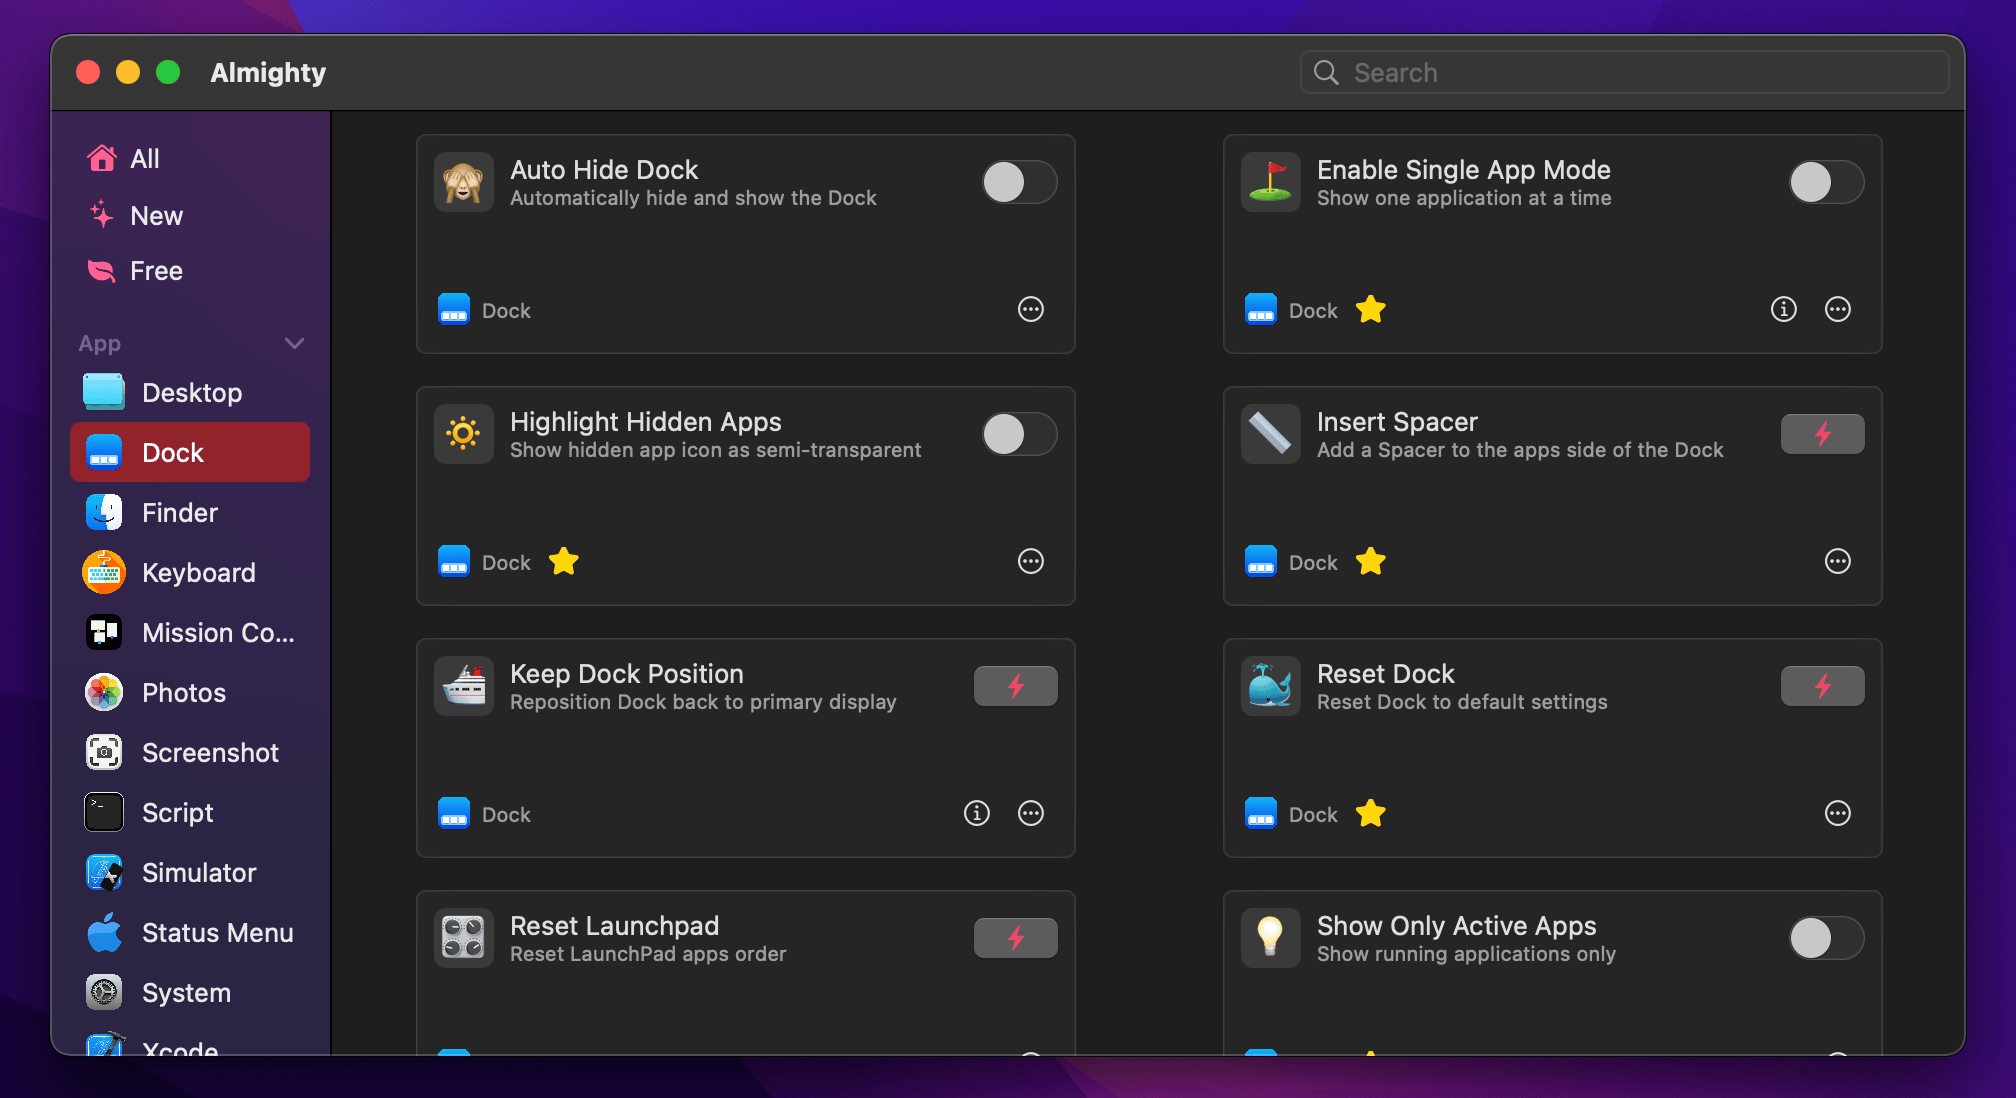Click favorite star on Insert Spacer card
The width and height of the screenshot is (2016, 1098).
[1371, 561]
